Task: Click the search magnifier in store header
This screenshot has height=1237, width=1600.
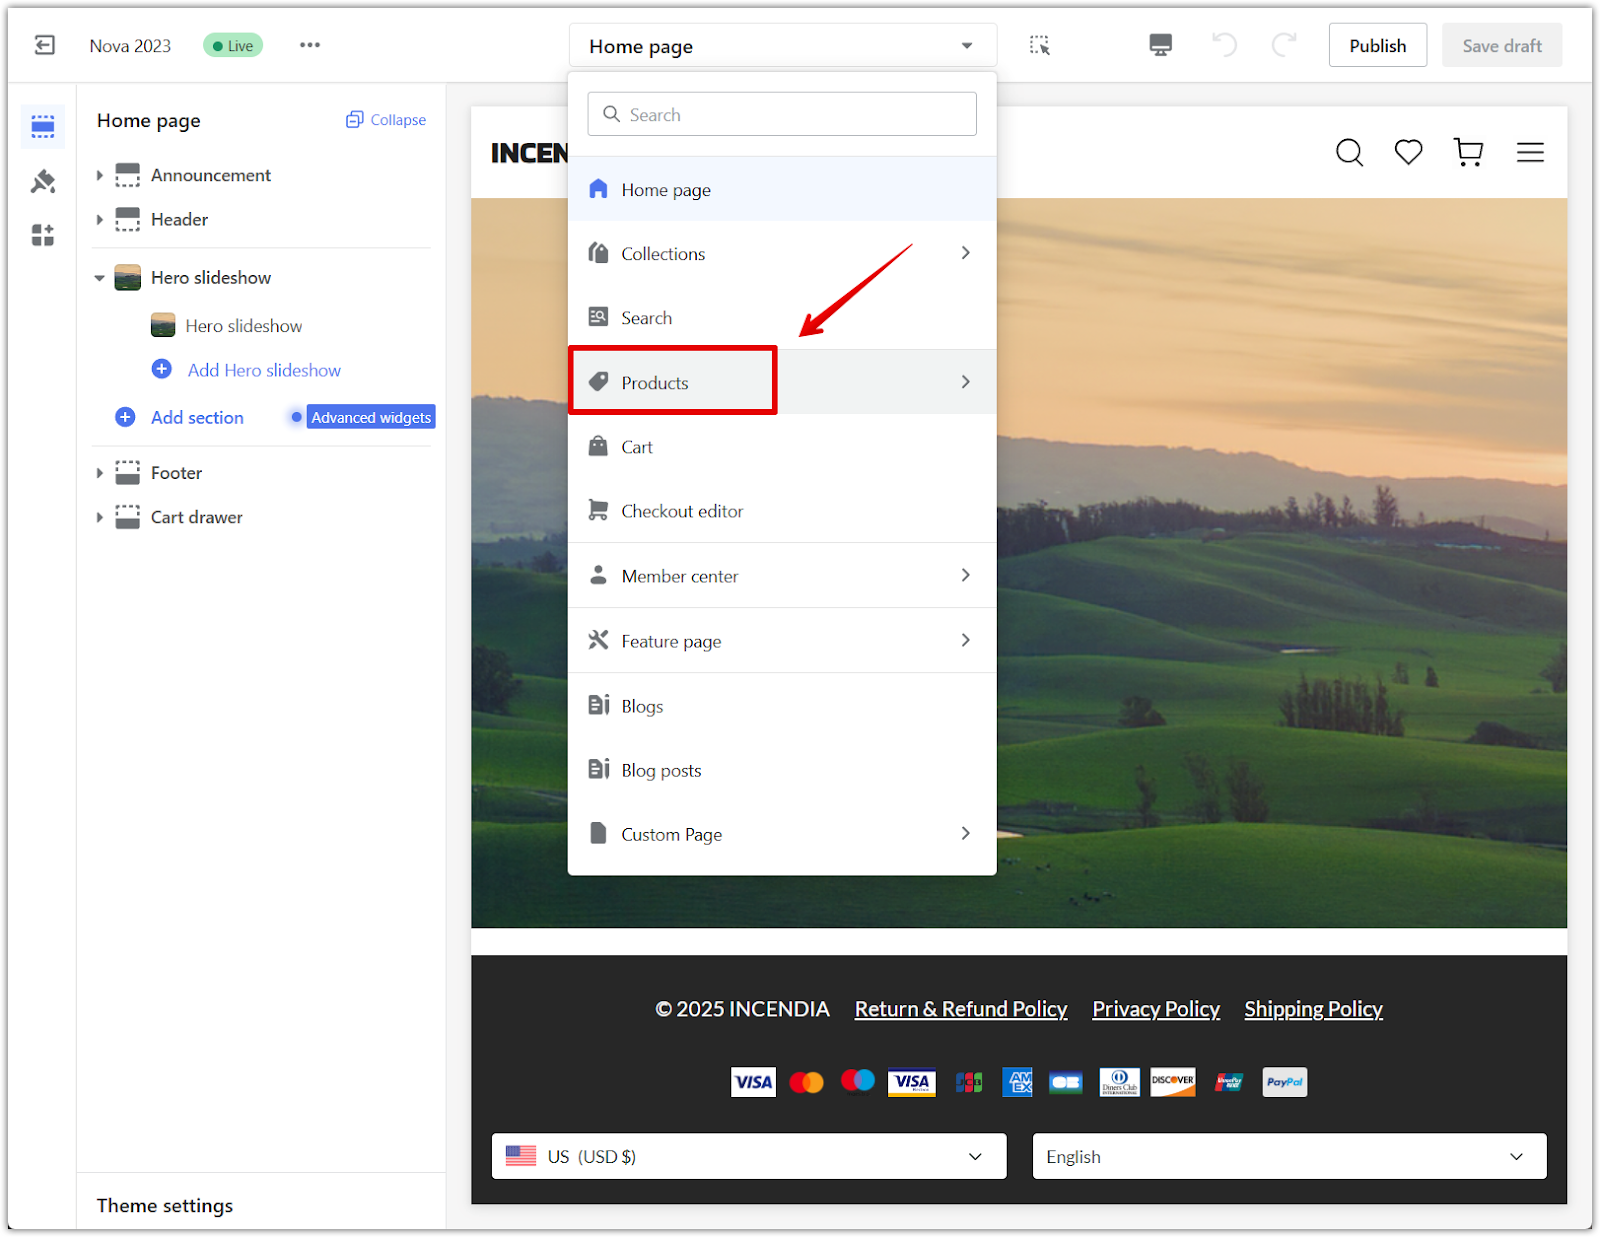Action: point(1349,152)
